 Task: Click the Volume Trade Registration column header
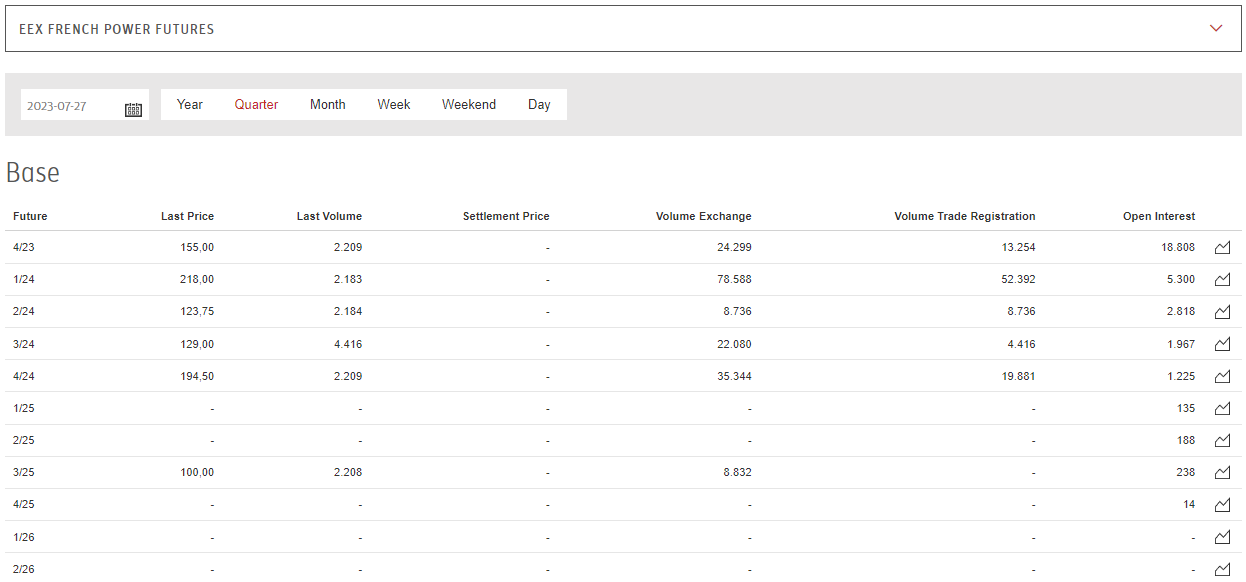point(965,216)
